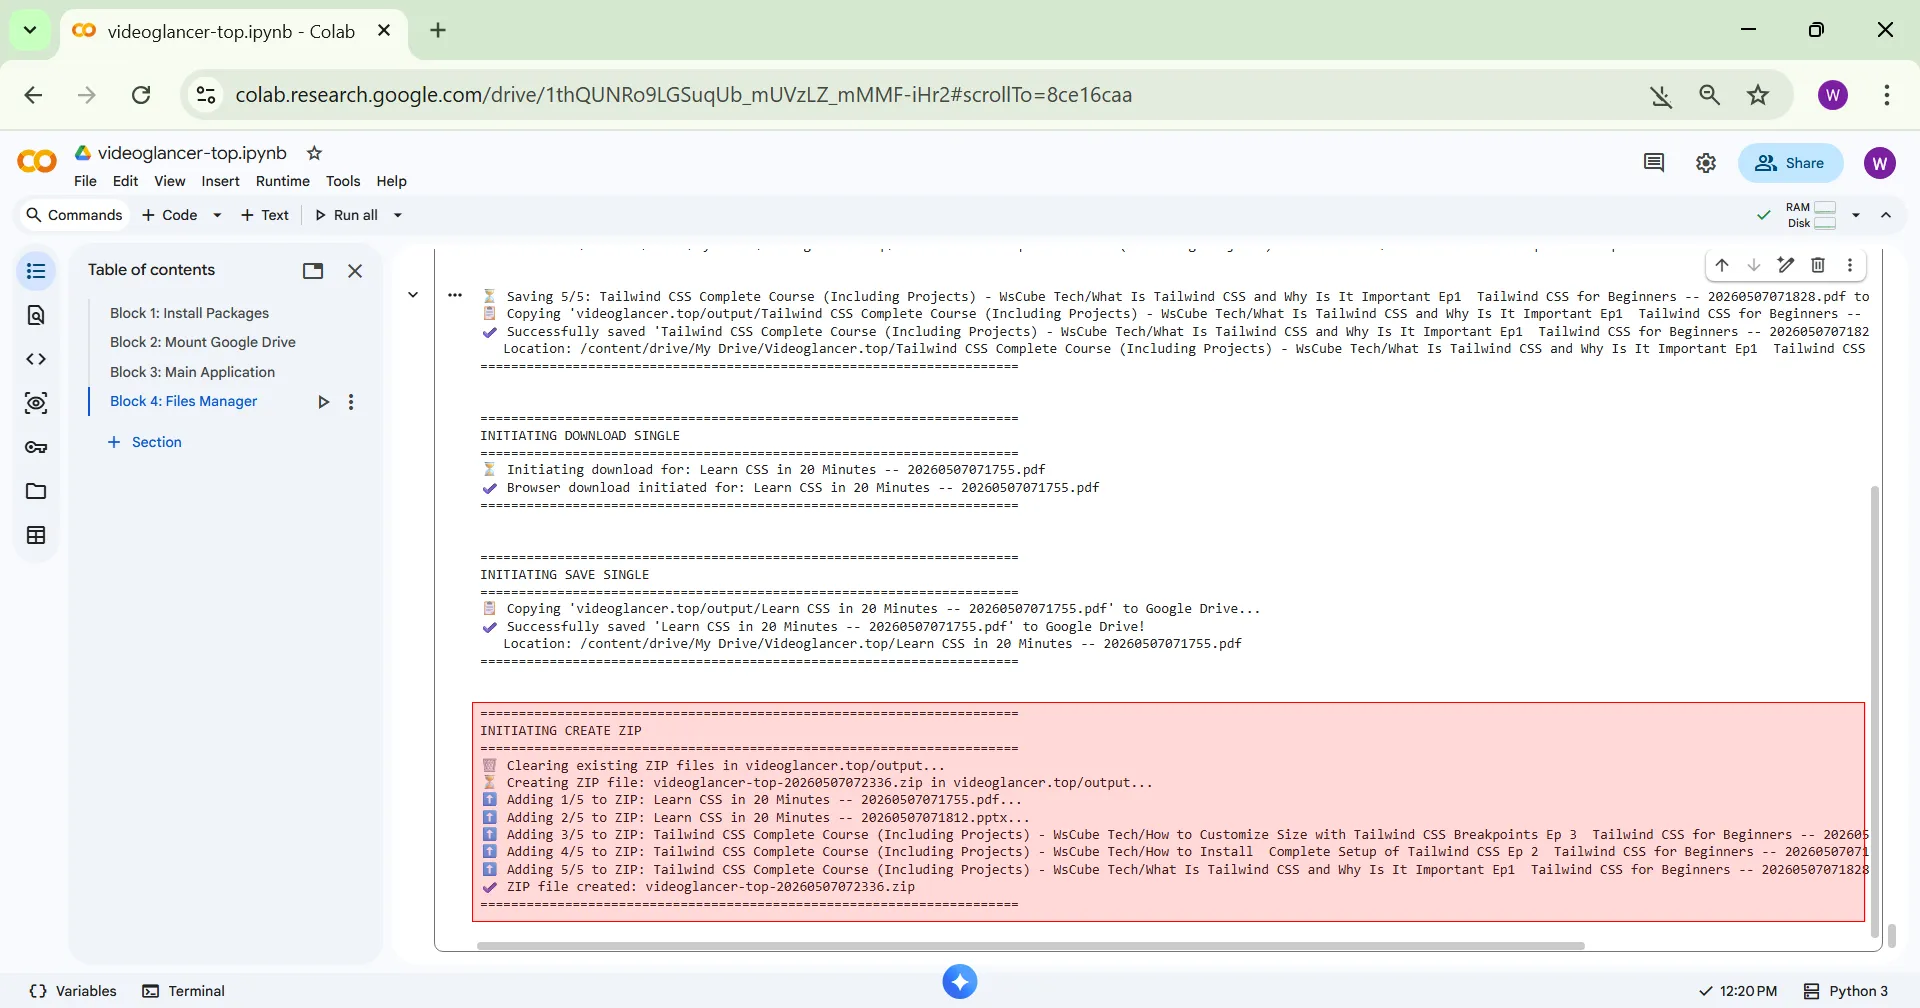Click the Python 3 runtime status
Viewport: 1920px width, 1008px height.
coord(1846,991)
